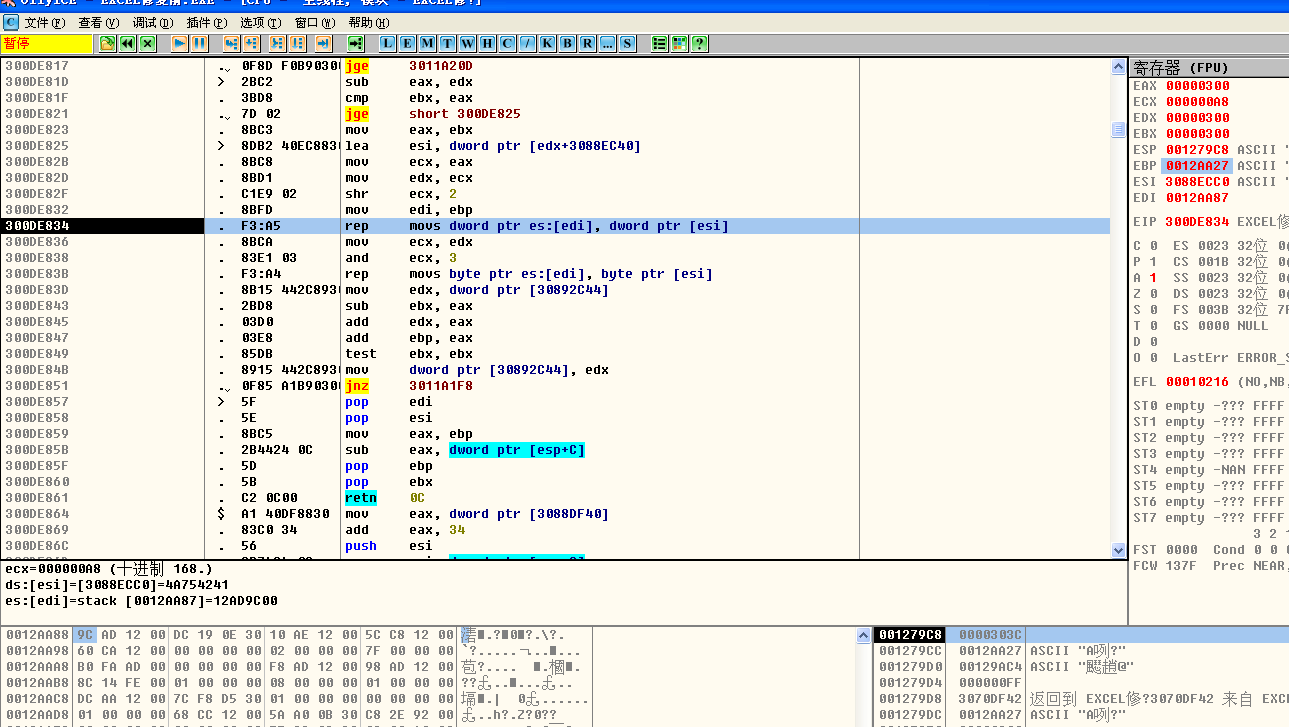The width and height of the screenshot is (1289, 727).
Task: Select stack address 001279C8 entry
Action: 908,635
